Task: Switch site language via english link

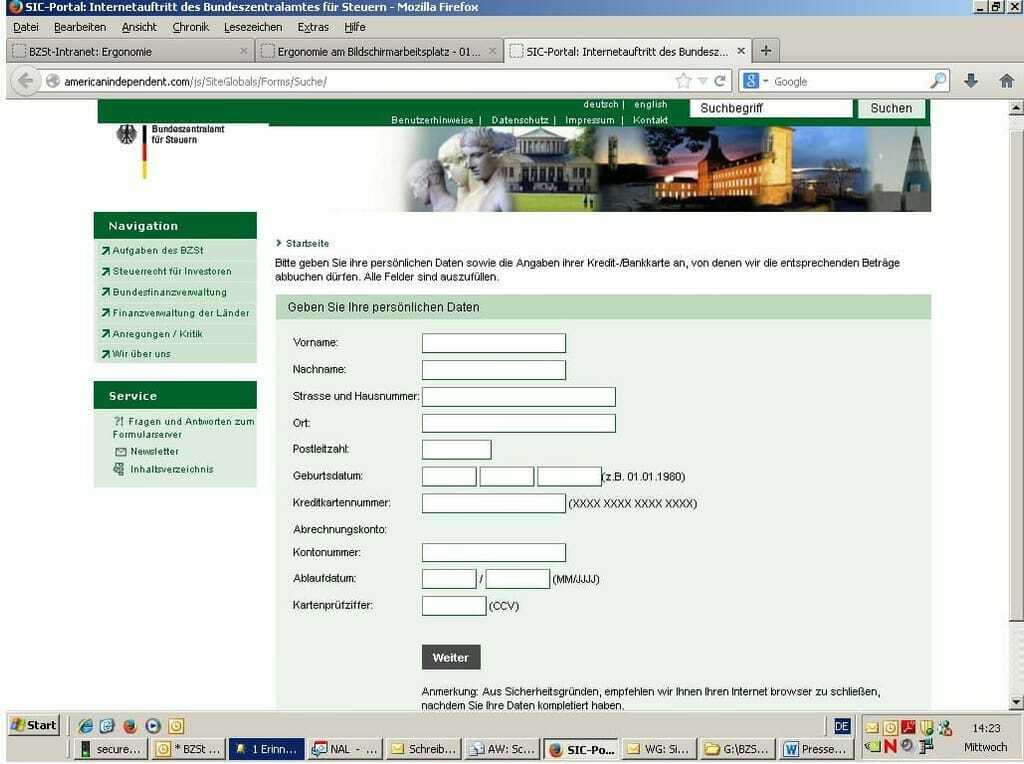Action: 650,105
